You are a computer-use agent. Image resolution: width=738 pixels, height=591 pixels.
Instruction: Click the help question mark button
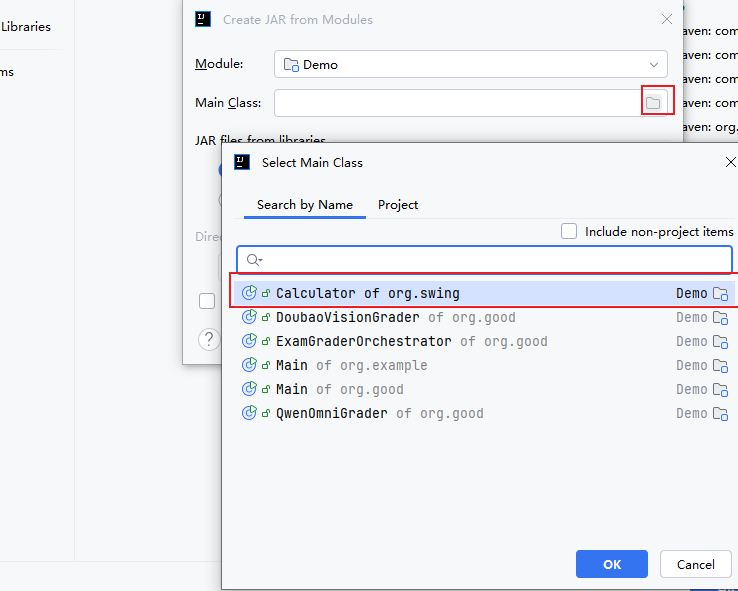coord(209,339)
